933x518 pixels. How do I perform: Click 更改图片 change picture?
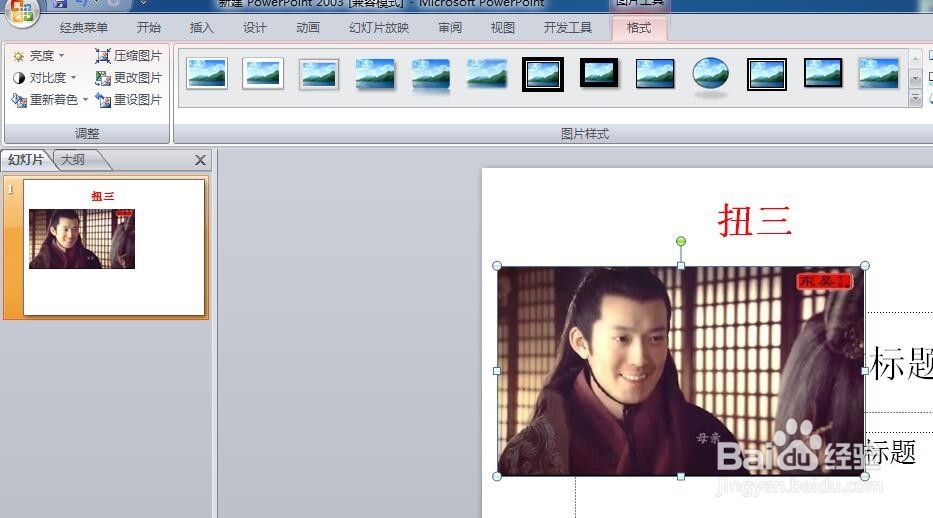[129, 78]
